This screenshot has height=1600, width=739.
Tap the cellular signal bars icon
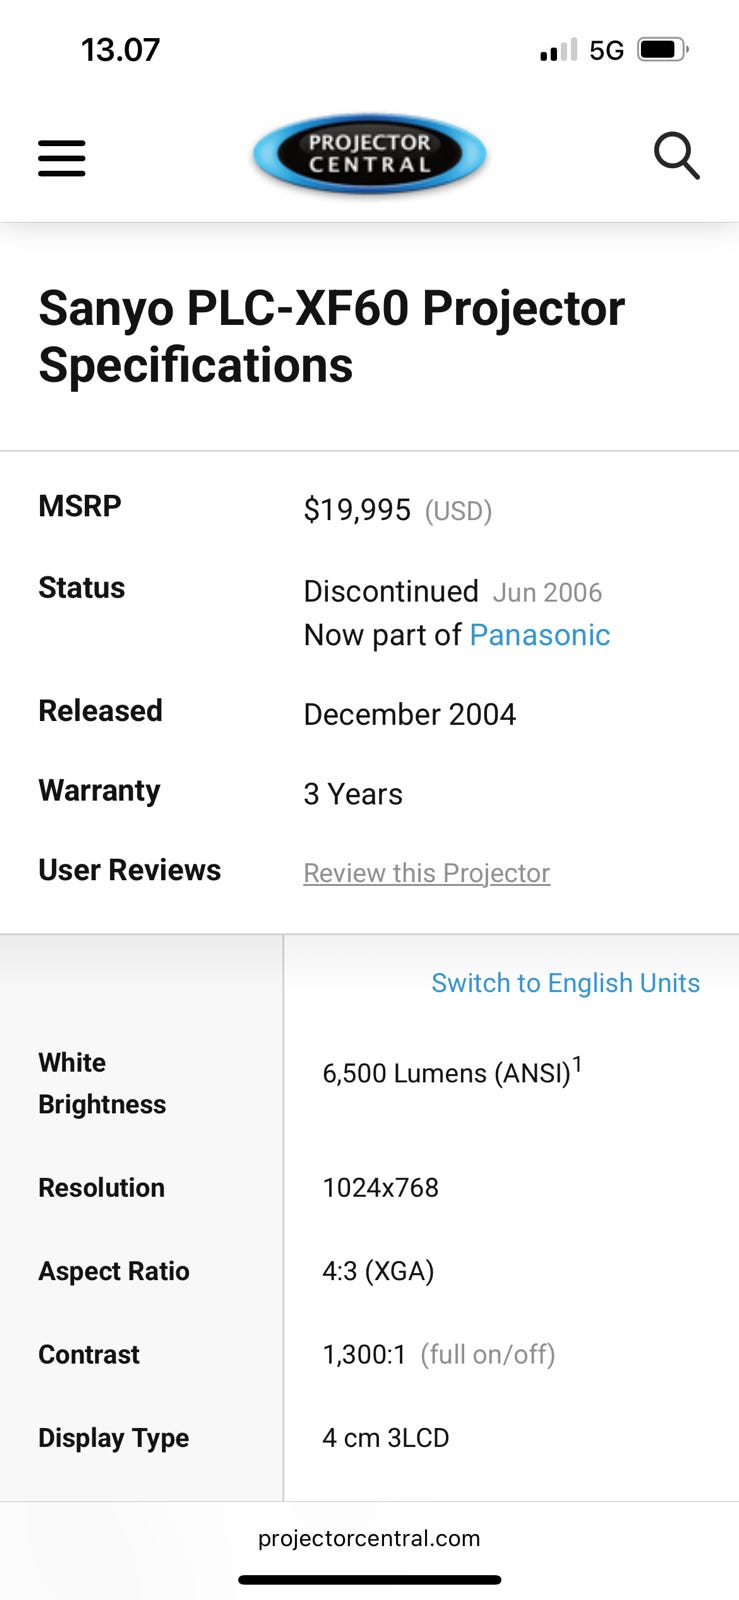(558, 50)
